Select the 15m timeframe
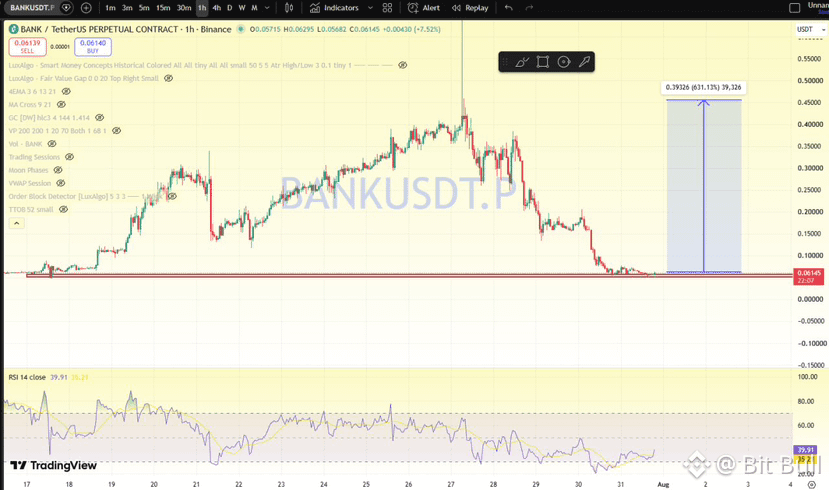829x490 pixels. tap(163, 8)
